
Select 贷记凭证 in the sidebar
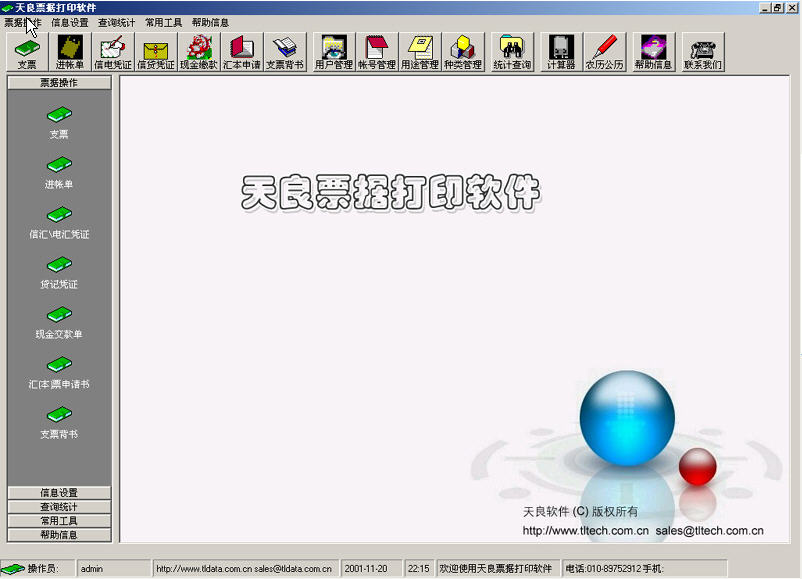(59, 273)
